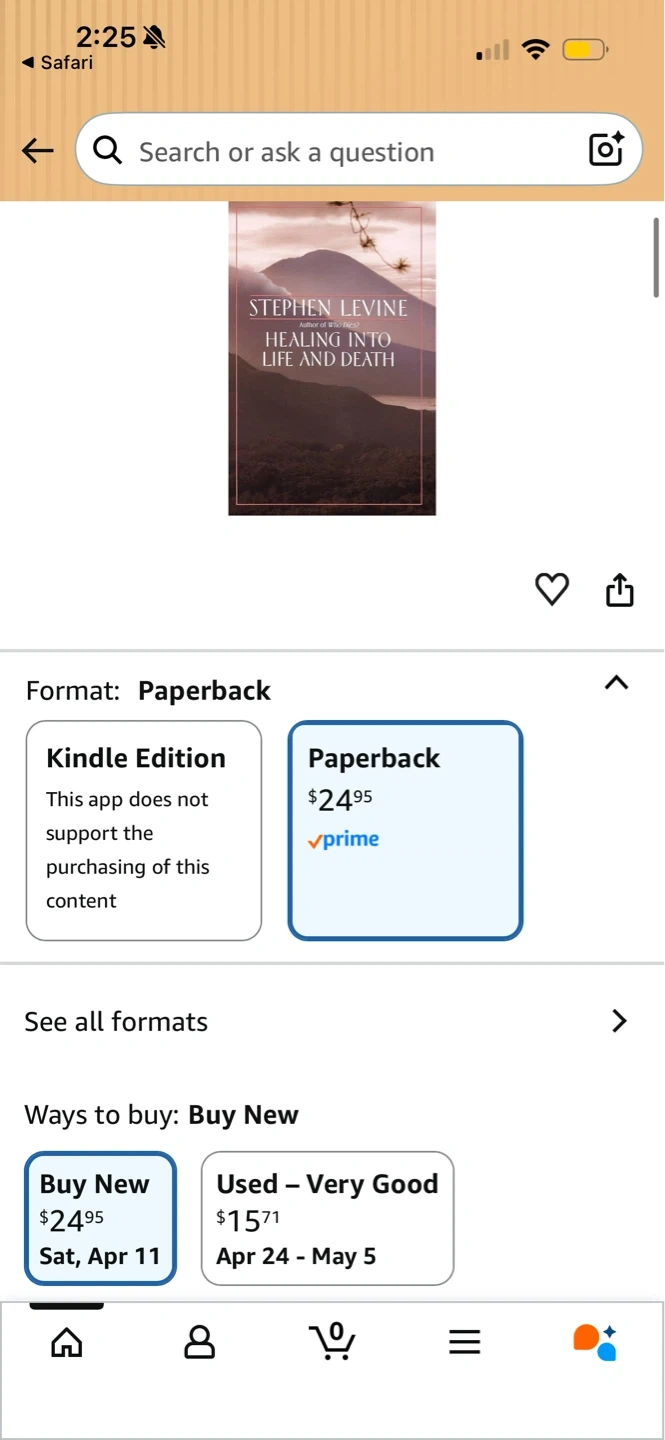Choose Buy New purchase option
The width and height of the screenshot is (665, 1440).
[x=100, y=1218]
